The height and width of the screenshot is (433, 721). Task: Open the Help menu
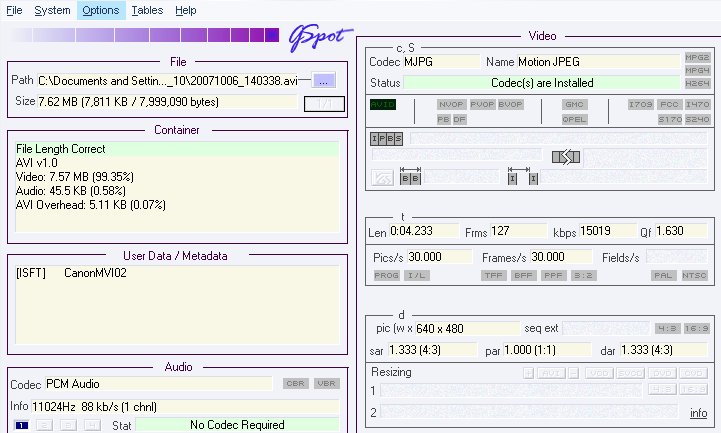(x=186, y=10)
